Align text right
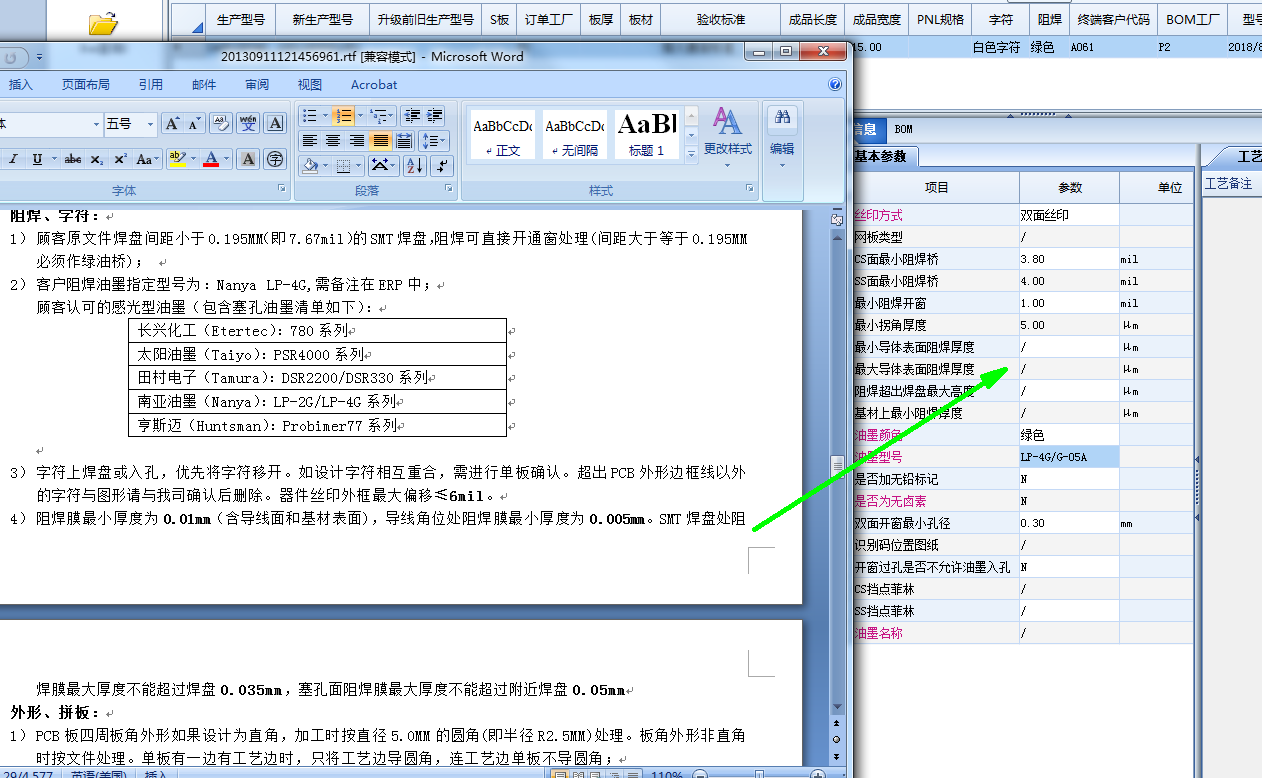 [x=357, y=141]
